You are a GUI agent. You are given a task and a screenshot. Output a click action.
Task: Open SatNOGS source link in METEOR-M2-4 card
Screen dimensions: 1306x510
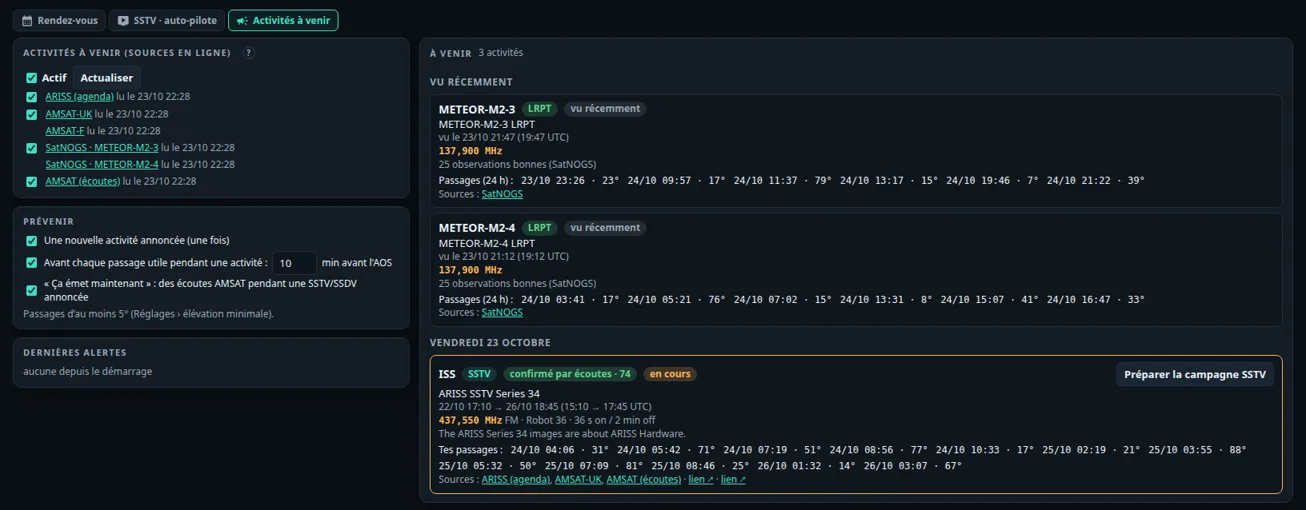click(502, 312)
